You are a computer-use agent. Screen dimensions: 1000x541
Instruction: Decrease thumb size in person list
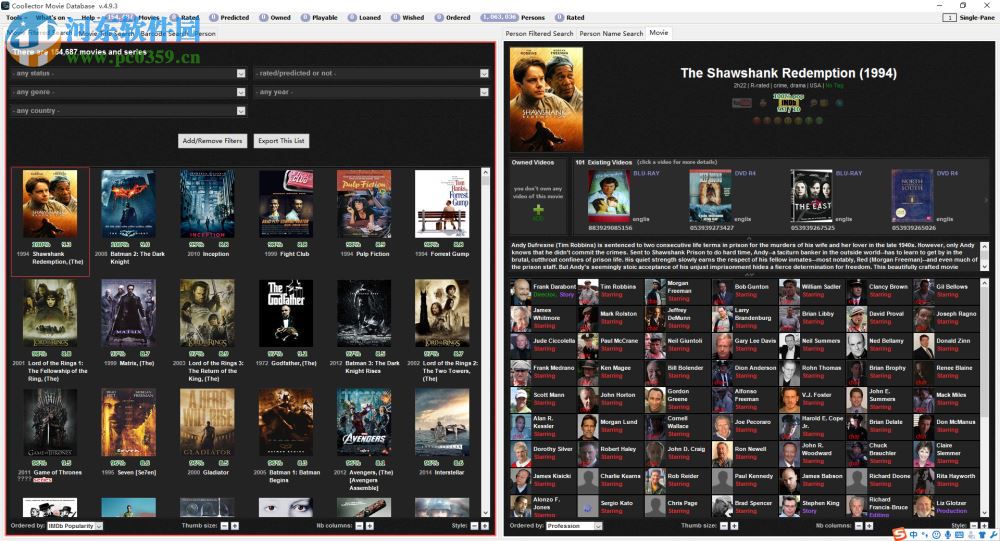tap(723, 526)
